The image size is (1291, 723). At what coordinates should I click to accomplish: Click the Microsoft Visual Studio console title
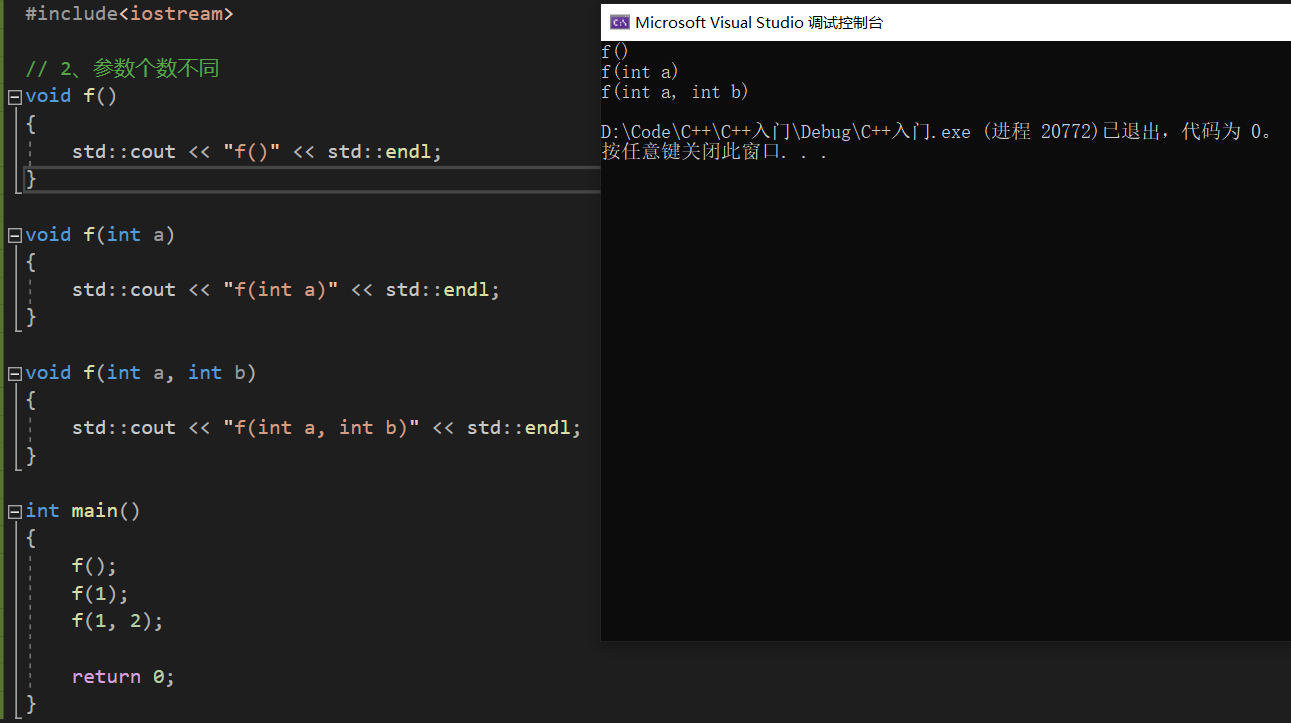(x=759, y=22)
